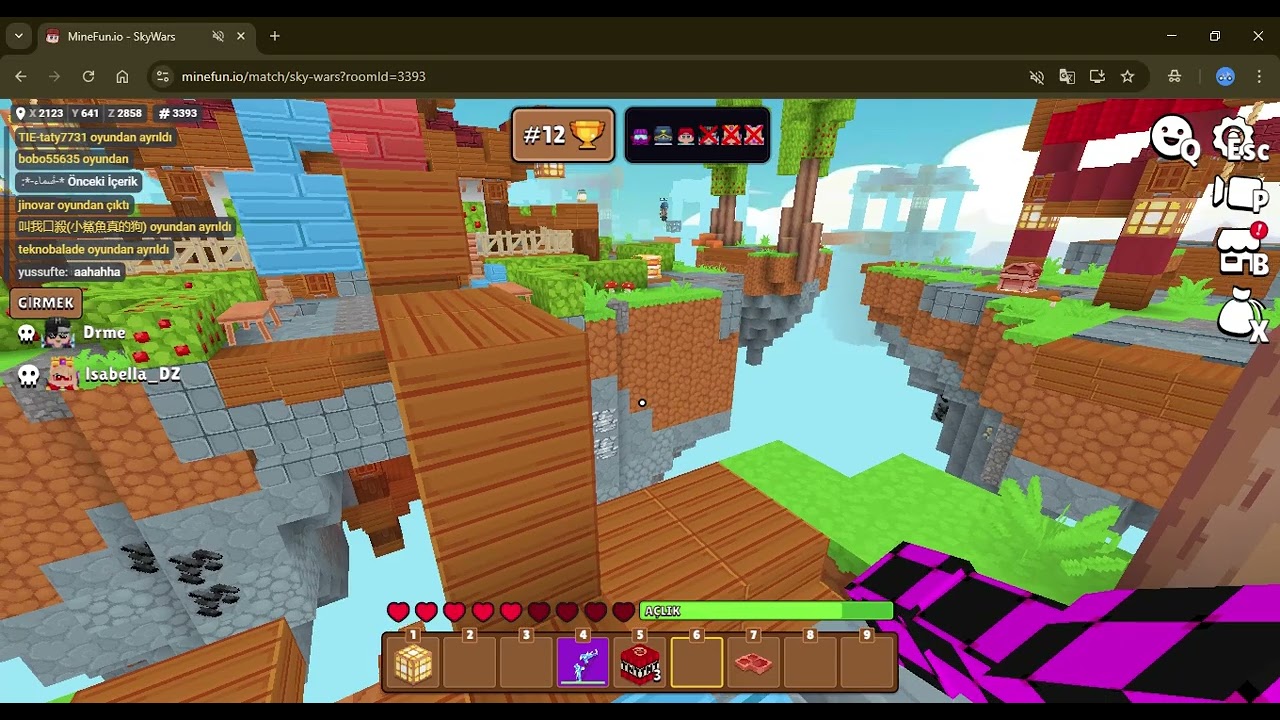Unmute the MineFun.io tab audio icon
This screenshot has height=720, width=1280.
click(218, 36)
